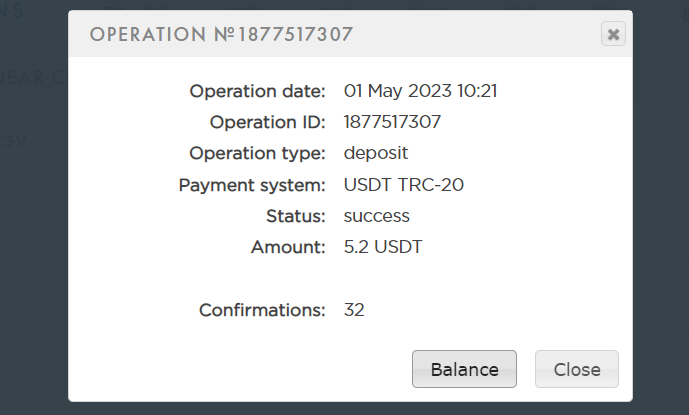This screenshot has width=689, height=415.
Task: Close the operation dialog with the X icon
Action: (x=613, y=35)
